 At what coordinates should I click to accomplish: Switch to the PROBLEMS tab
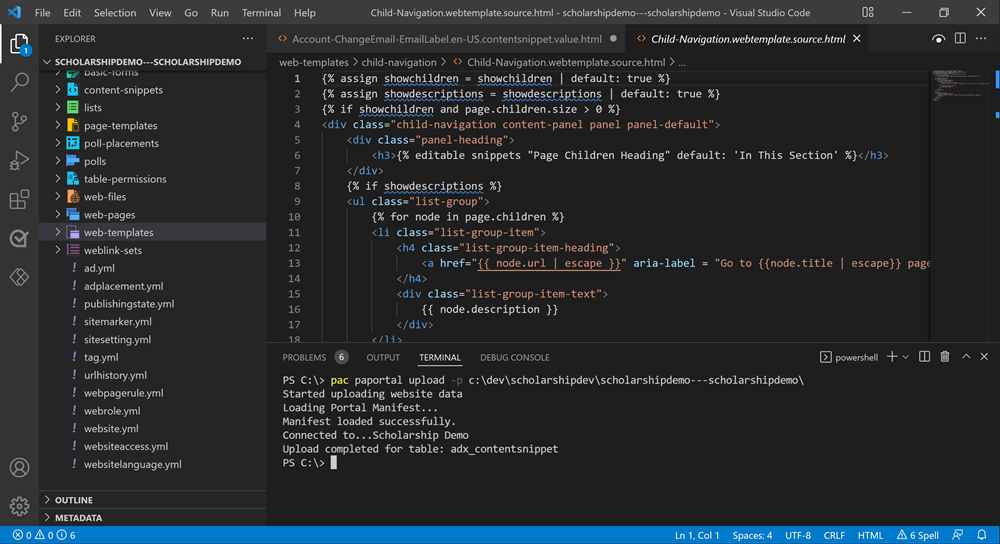tap(304, 357)
